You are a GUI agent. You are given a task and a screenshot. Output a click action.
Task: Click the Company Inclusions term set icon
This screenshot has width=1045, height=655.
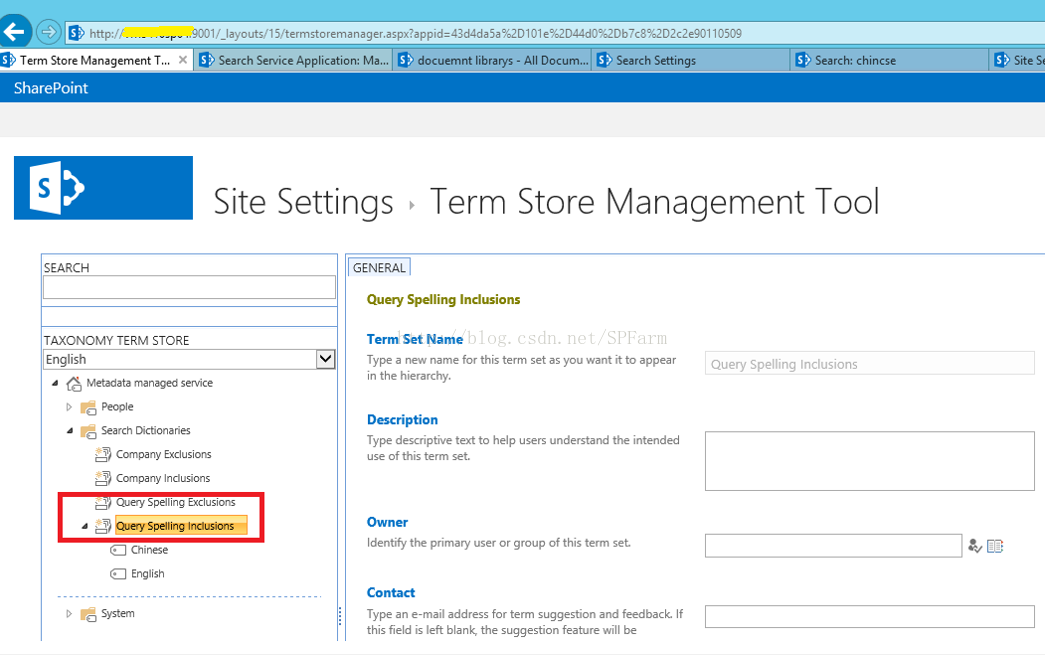(103, 478)
